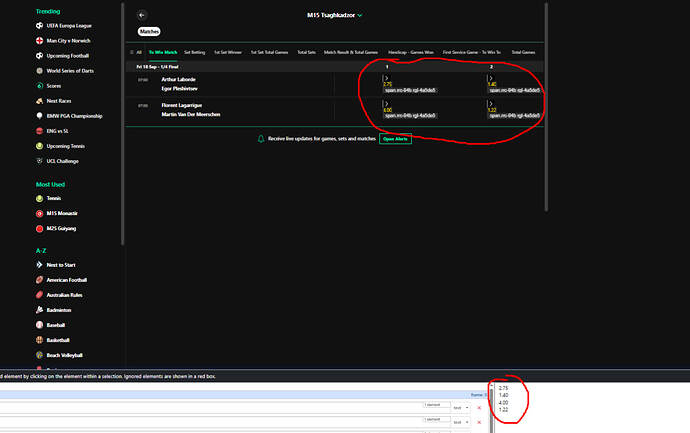Switch to Total Games tab

[523, 52]
